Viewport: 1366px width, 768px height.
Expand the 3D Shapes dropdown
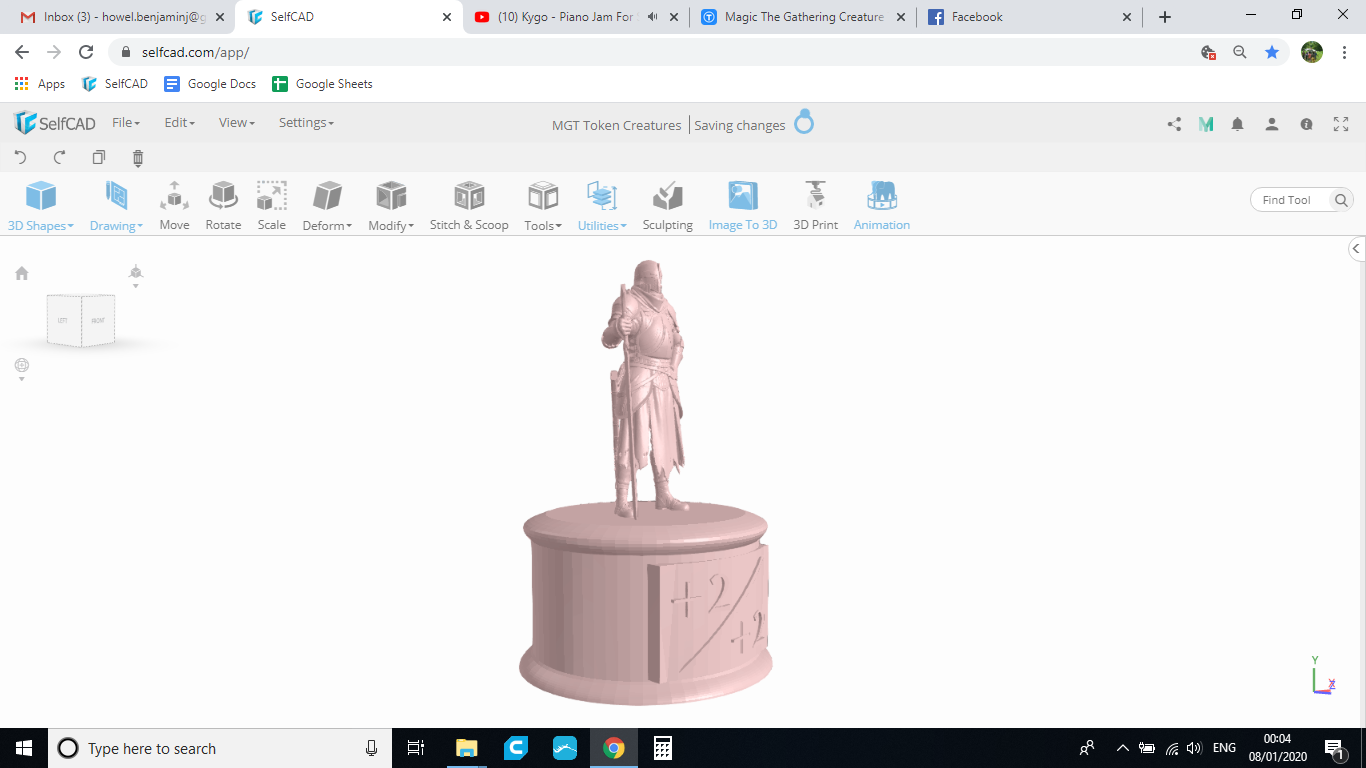[41, 206]
